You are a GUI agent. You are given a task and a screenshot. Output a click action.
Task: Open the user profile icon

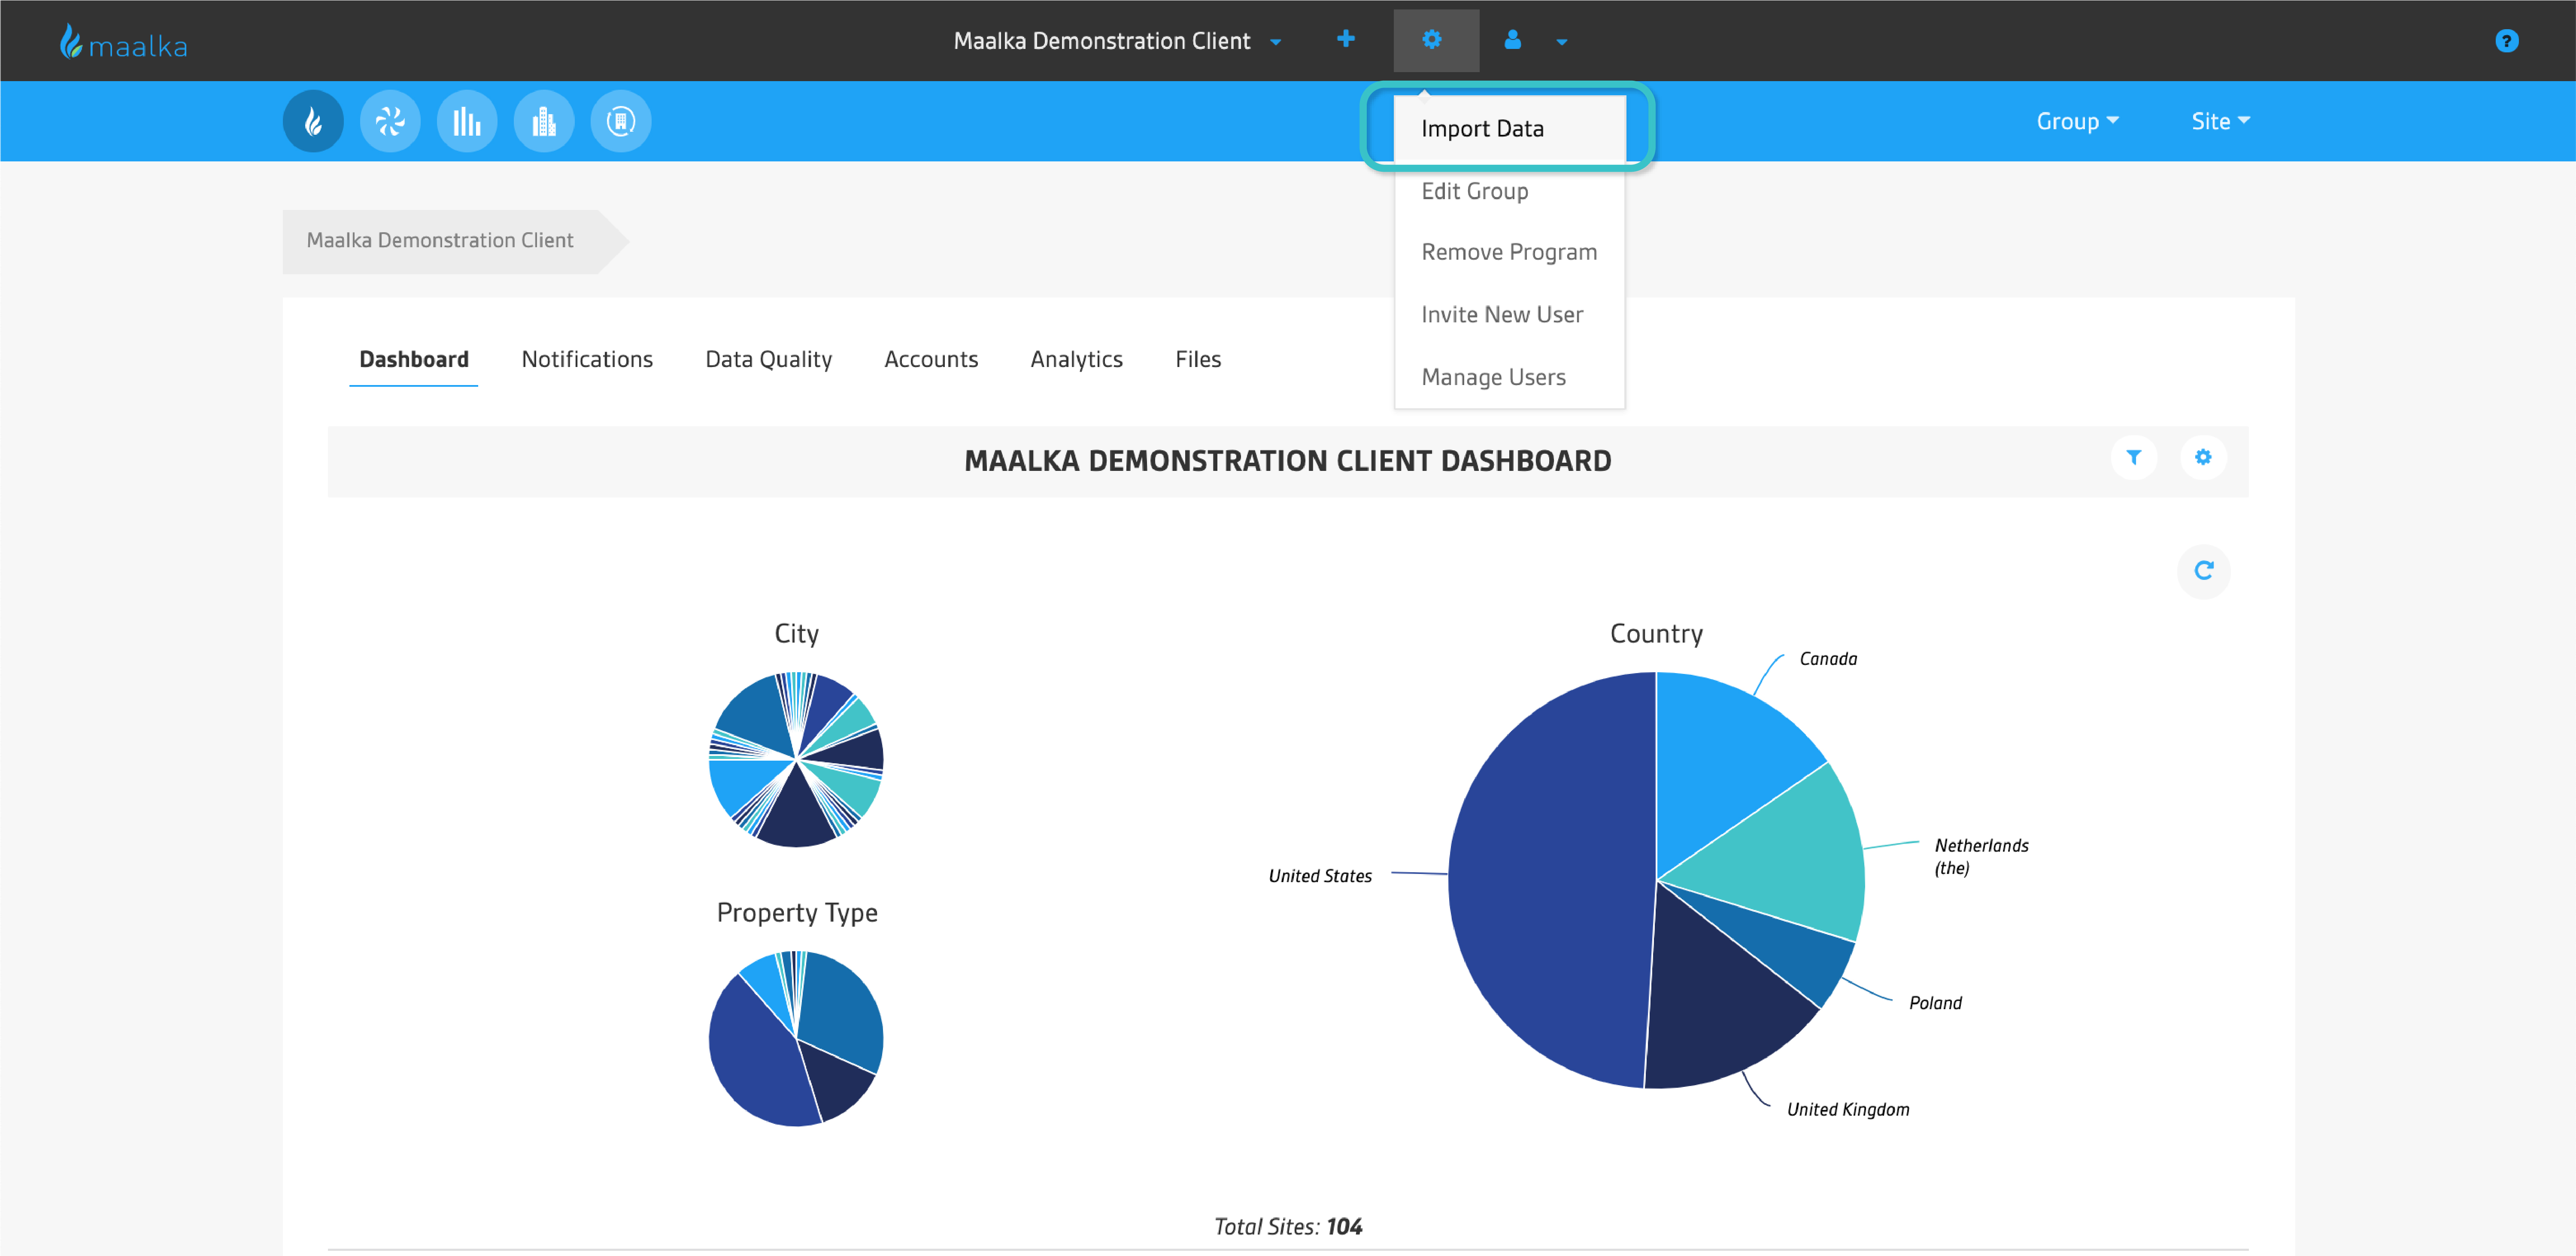(x=1513, y=40)
